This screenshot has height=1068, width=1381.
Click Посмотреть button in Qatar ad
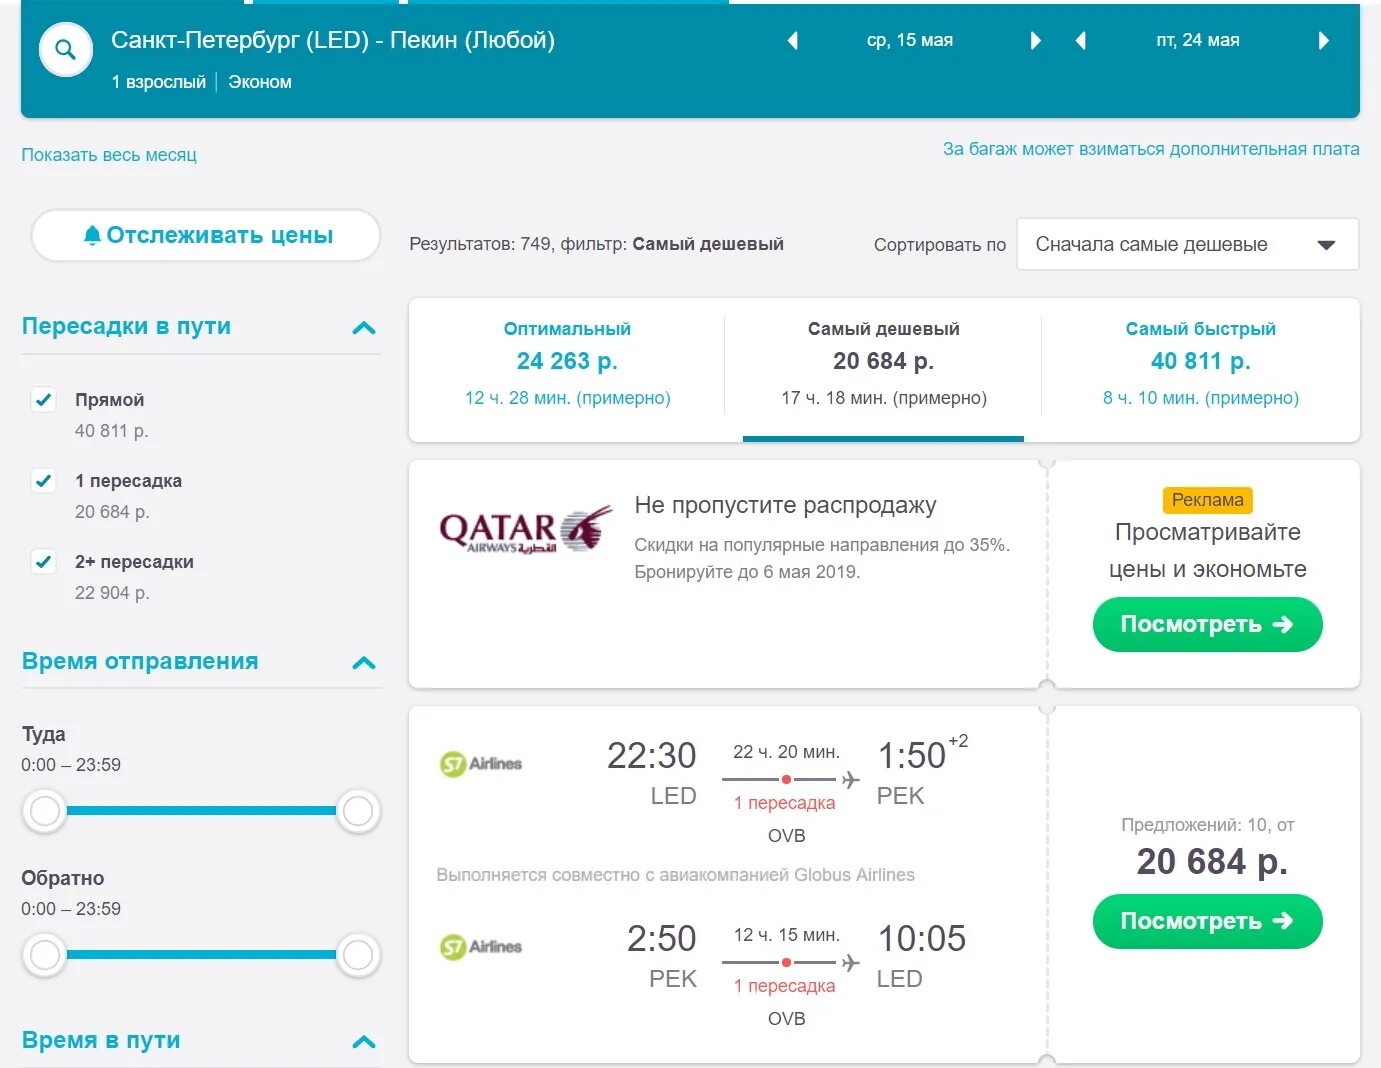pyautogui.click(x=1207, y=624)
